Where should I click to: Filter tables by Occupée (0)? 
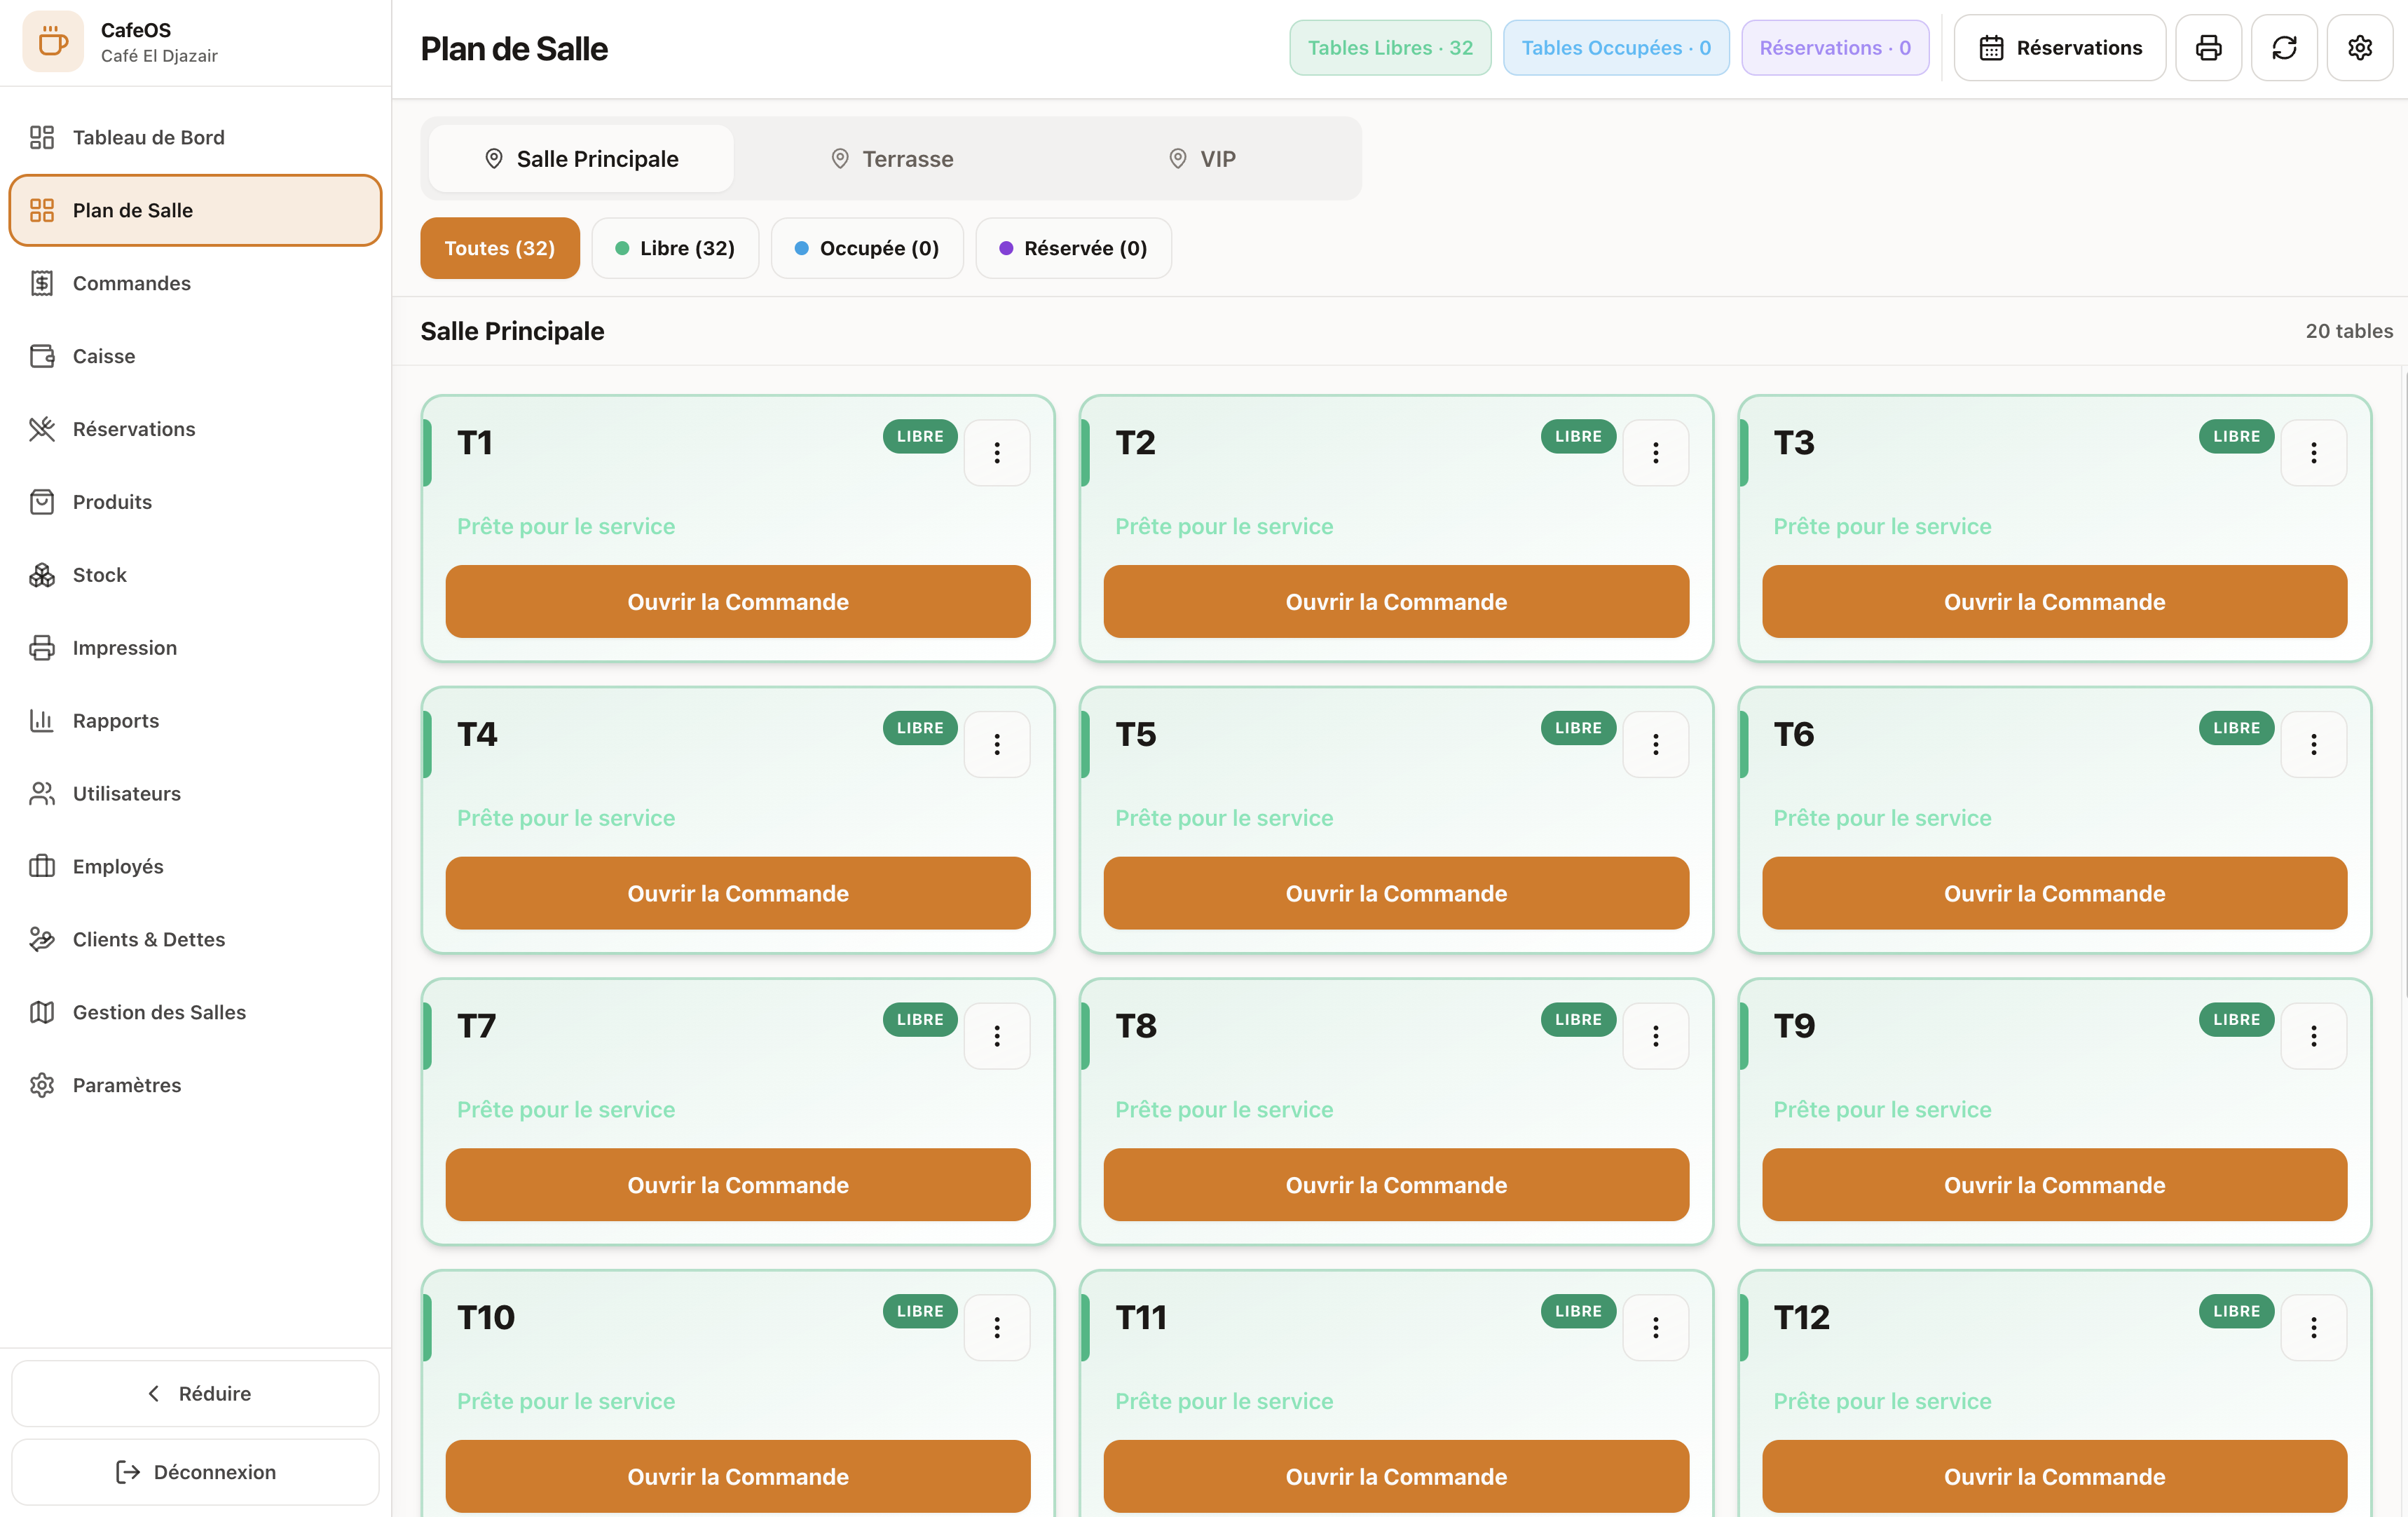click(x=867, y=248)
